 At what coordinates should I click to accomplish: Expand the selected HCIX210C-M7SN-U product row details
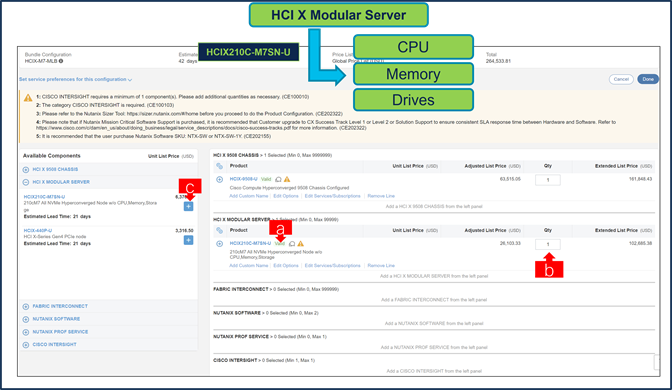point(219,244)
